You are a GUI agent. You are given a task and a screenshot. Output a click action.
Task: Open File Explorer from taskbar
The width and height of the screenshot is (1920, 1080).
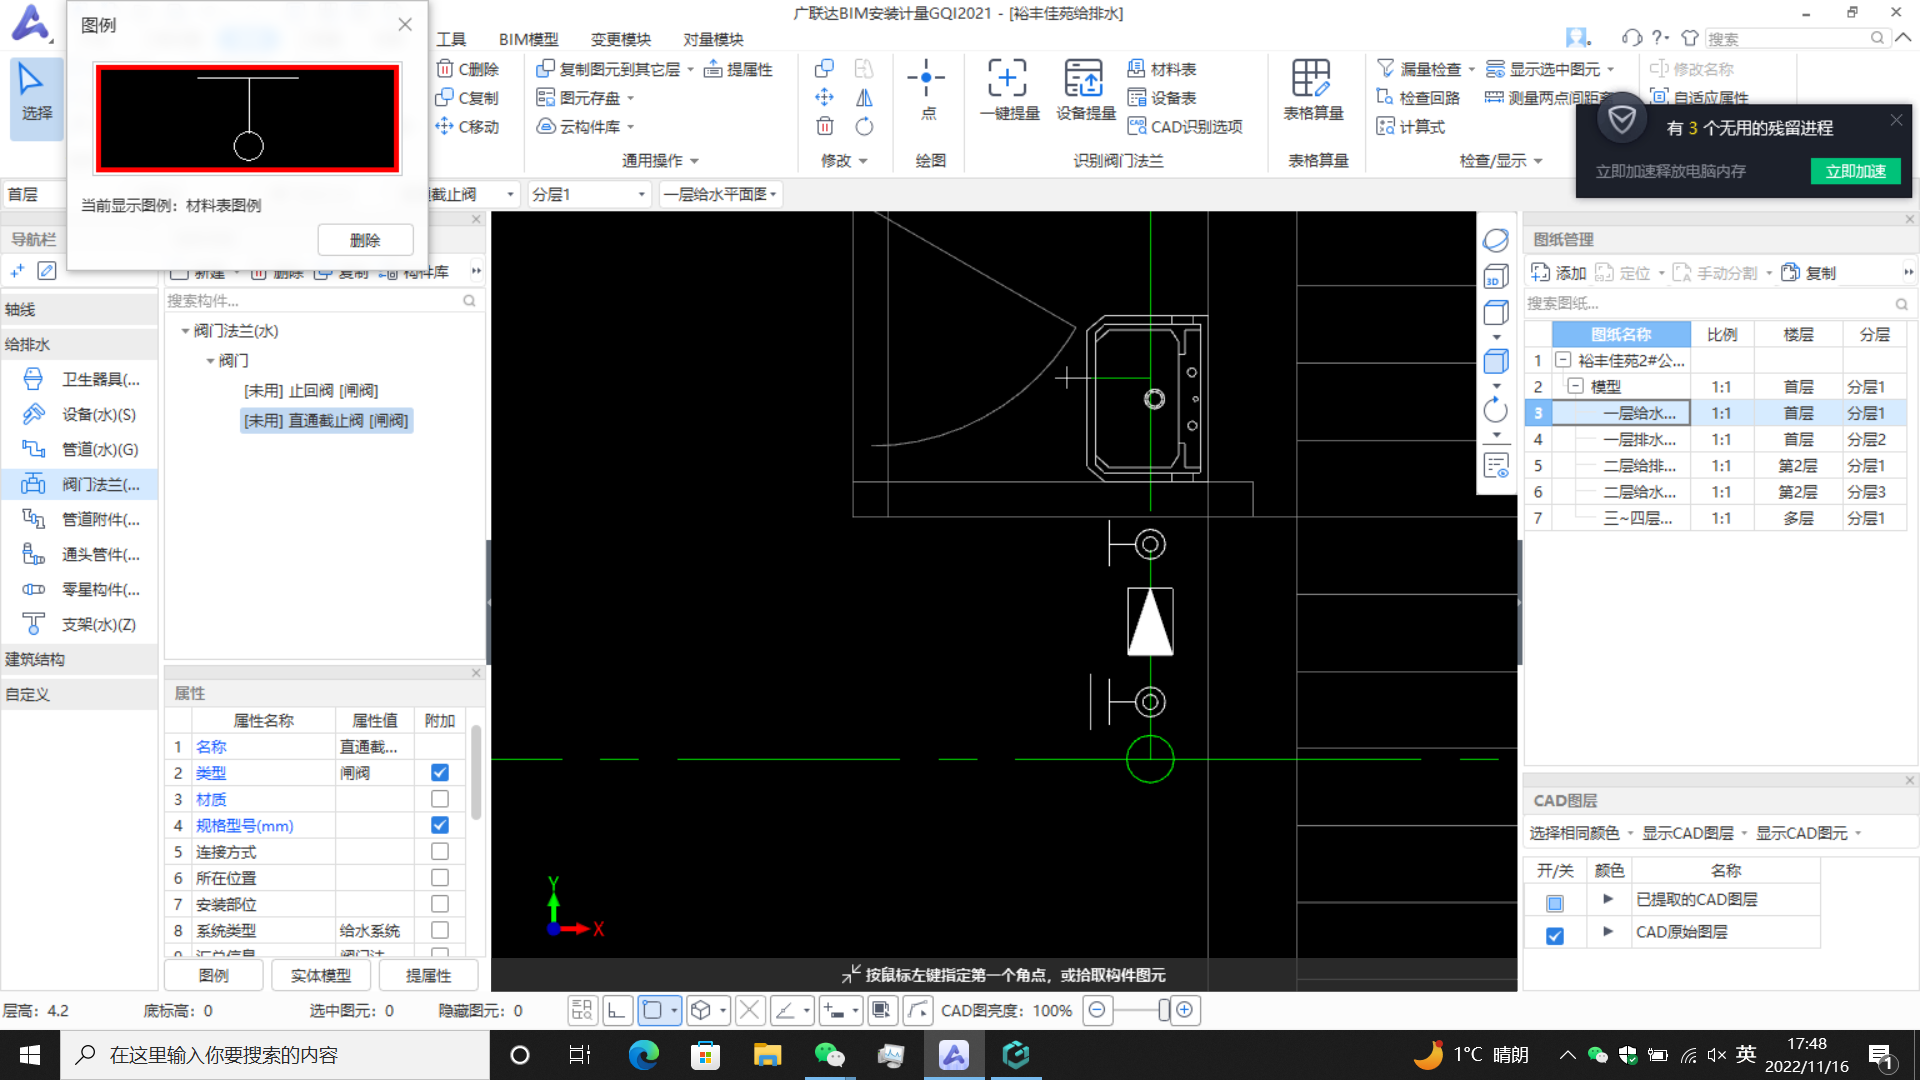pos(767,1055)
